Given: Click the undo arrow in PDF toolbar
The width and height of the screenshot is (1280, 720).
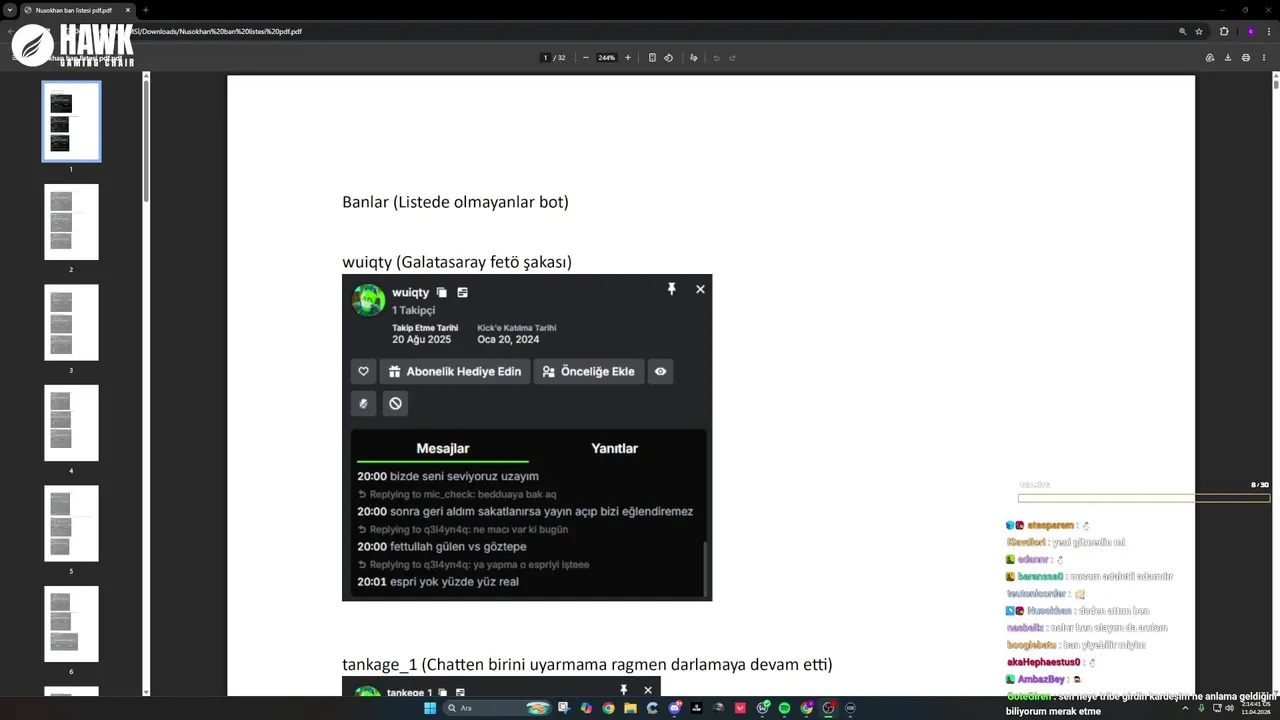Looking at the screenshot, I should 716,58.
